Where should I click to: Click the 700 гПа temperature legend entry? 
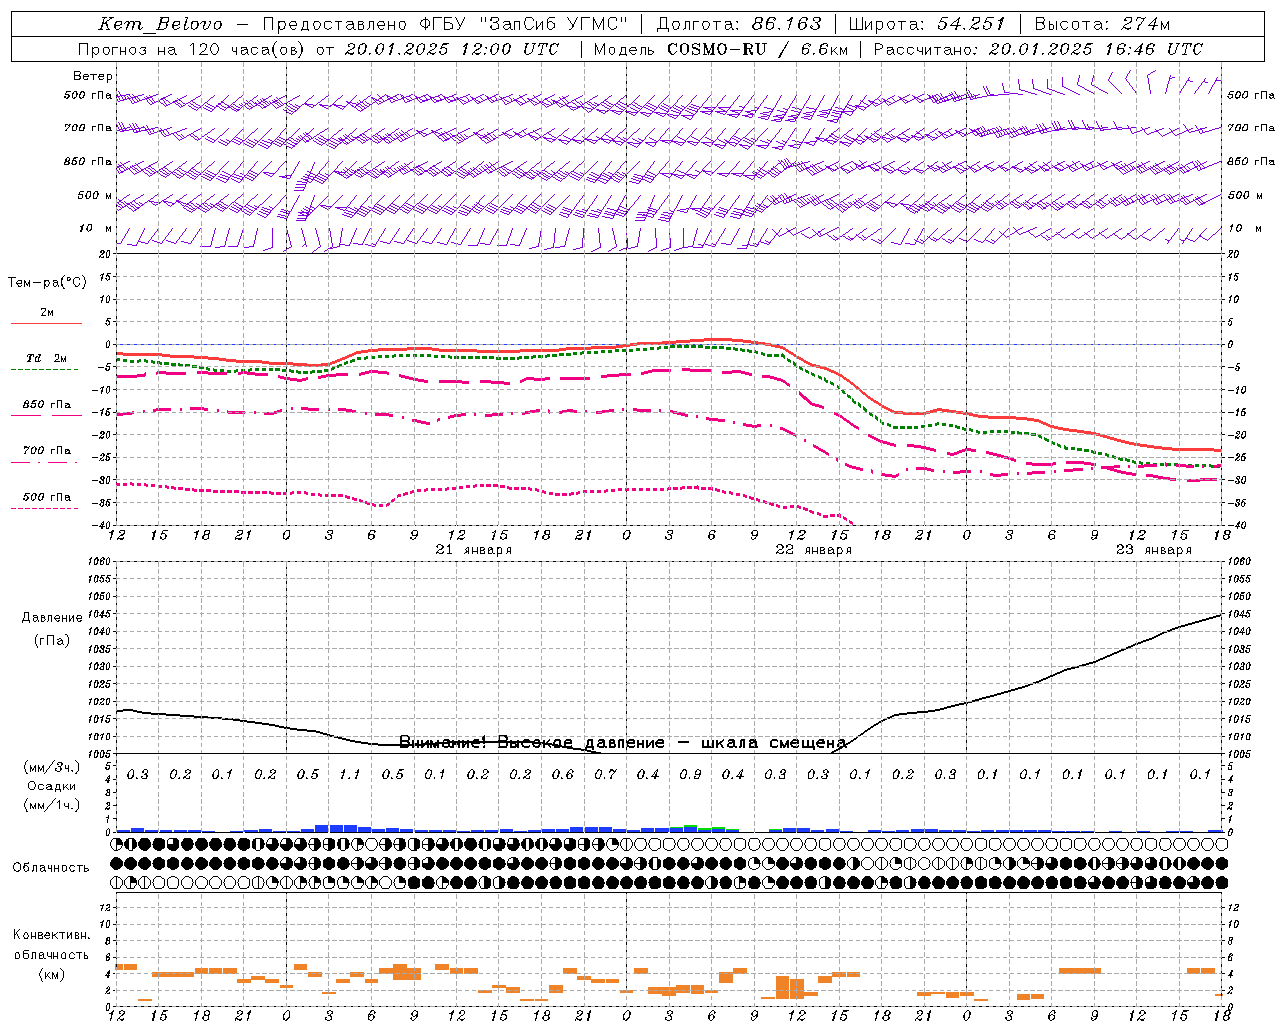tap(47, 450)
